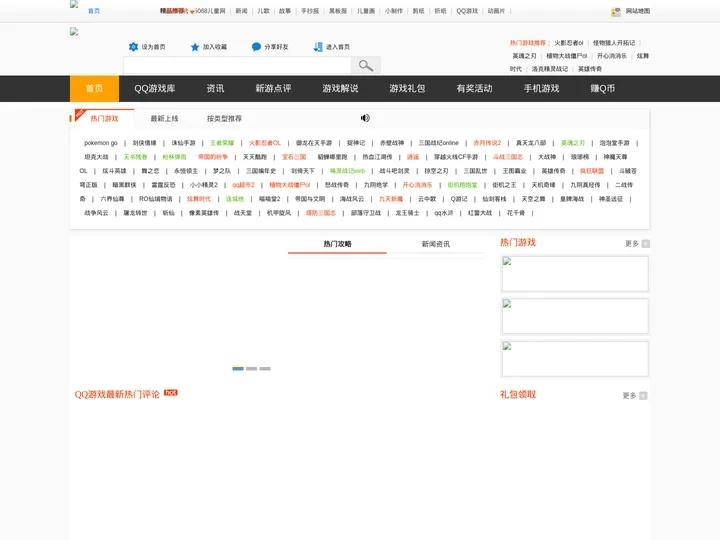Open 首页 in the orange navigation bar
The height and width of the screenshot is (540, 720).
[x=94, y=89]
